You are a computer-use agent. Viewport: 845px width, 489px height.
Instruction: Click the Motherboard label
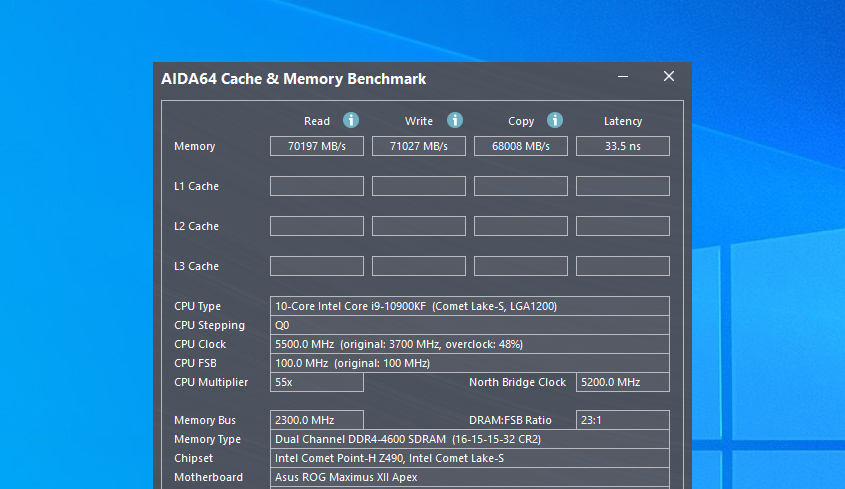tap(208, 477)
